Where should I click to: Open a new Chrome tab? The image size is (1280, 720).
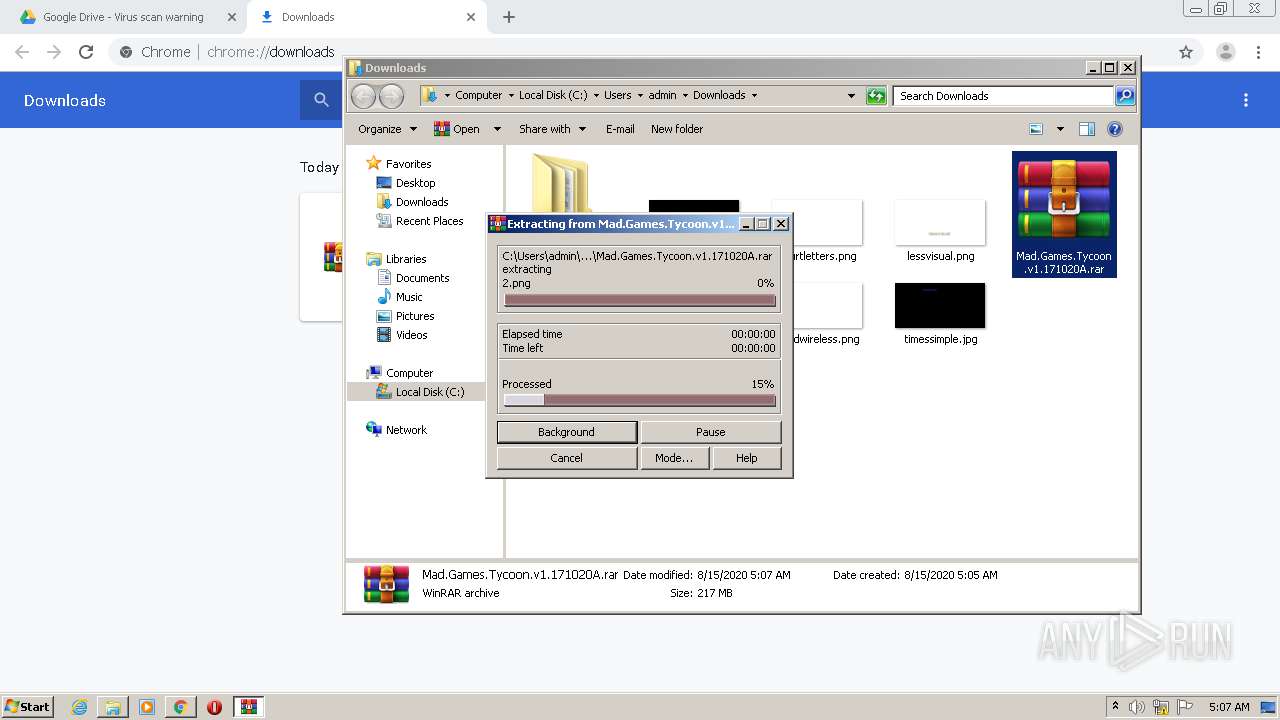pyautogui.click(x=508, y=17)
